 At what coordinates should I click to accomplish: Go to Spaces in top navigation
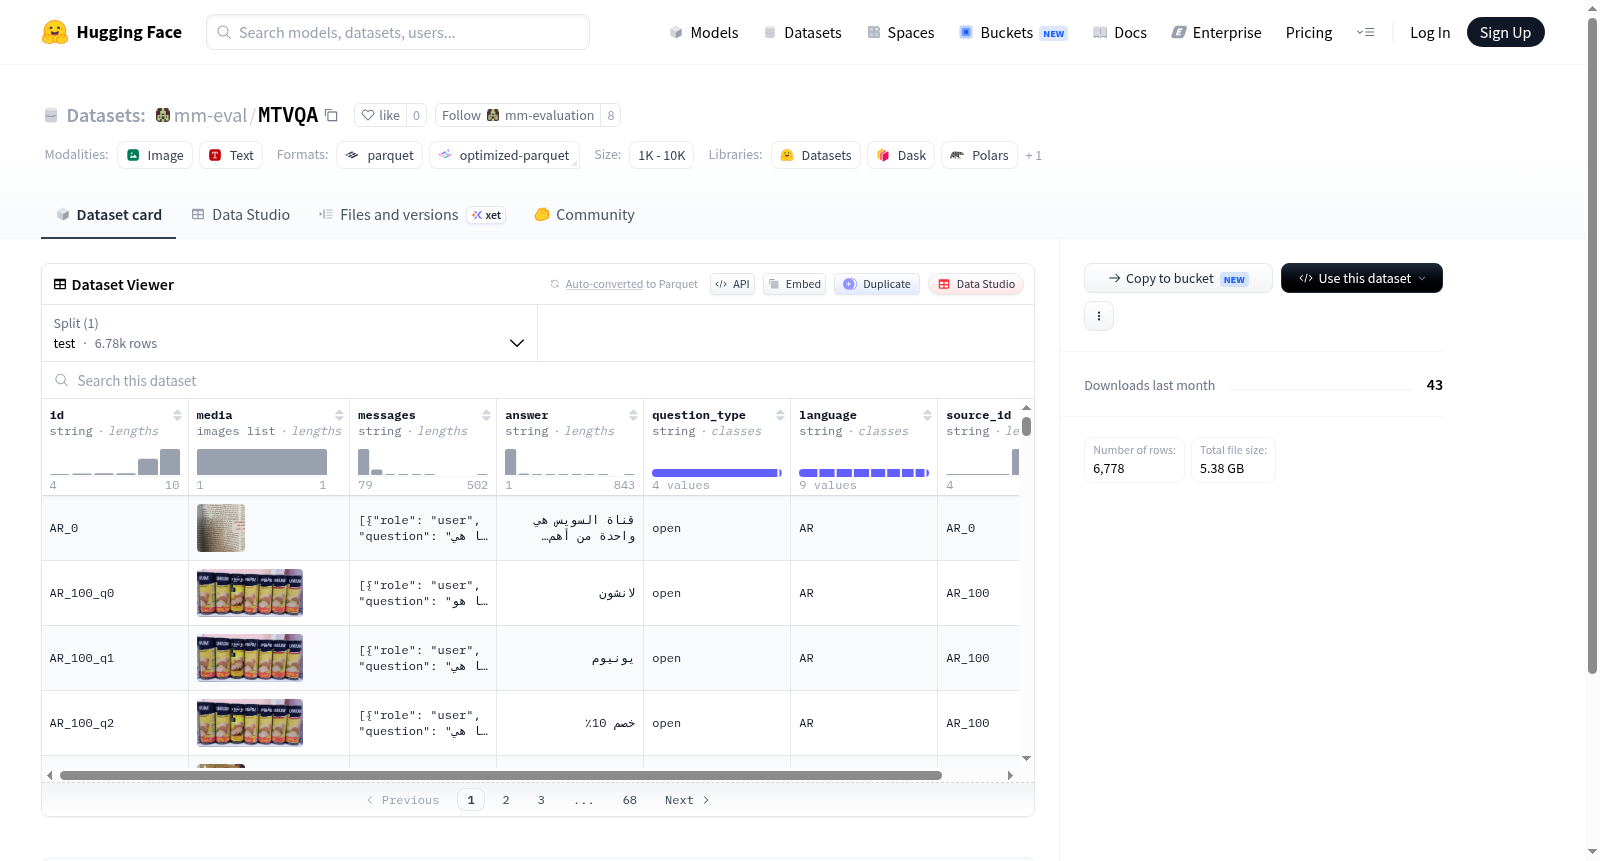point(900,32)
